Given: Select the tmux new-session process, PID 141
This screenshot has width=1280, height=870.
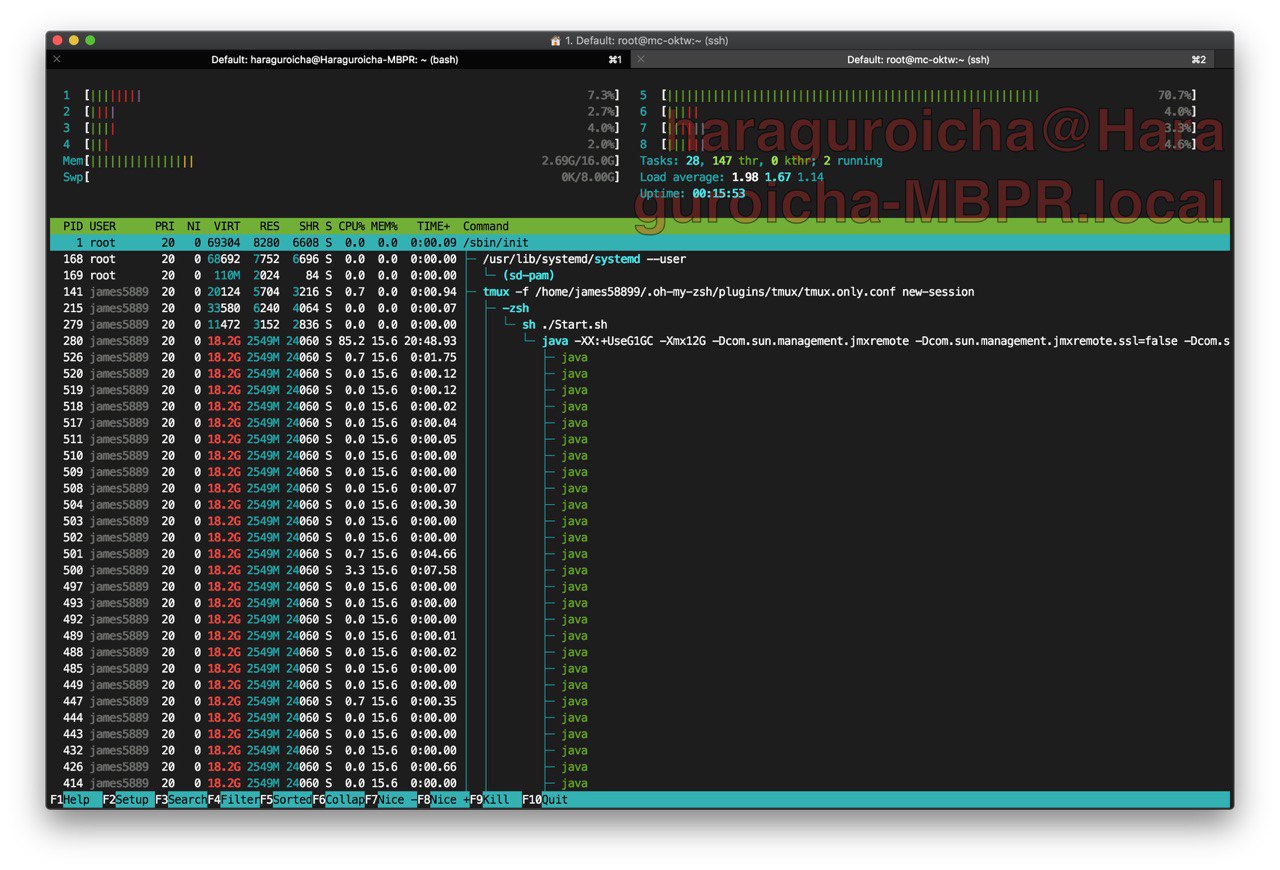Looking at the screenshot, I should click(x=640, y=292).
